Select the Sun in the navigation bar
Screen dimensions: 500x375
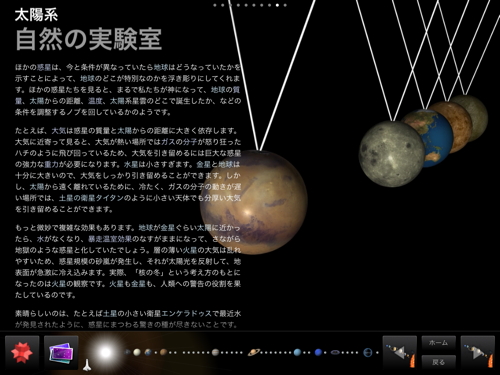(x=105, y=352)
